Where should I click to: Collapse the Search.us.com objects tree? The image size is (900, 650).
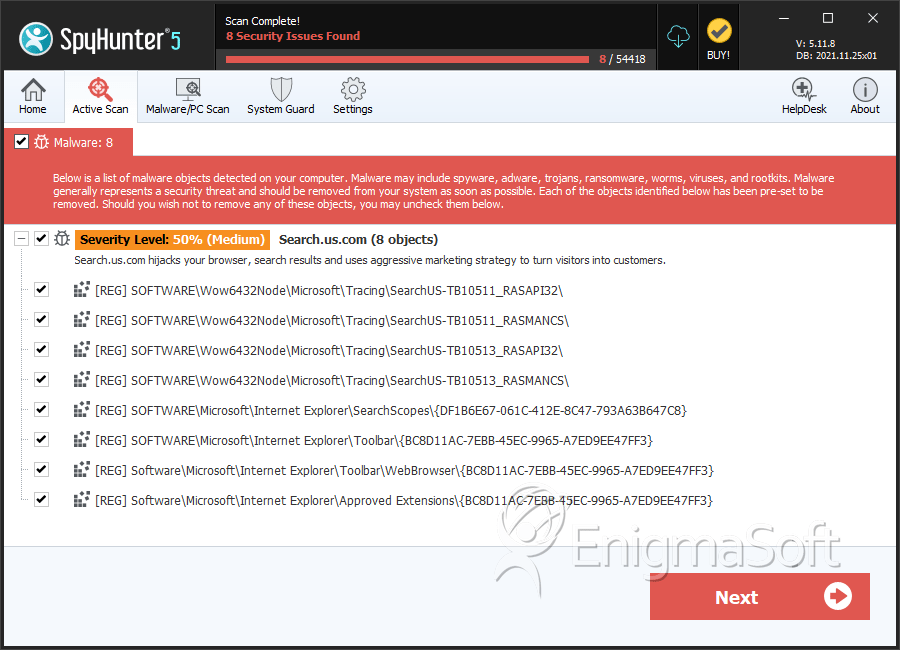[x=21, y=239]
